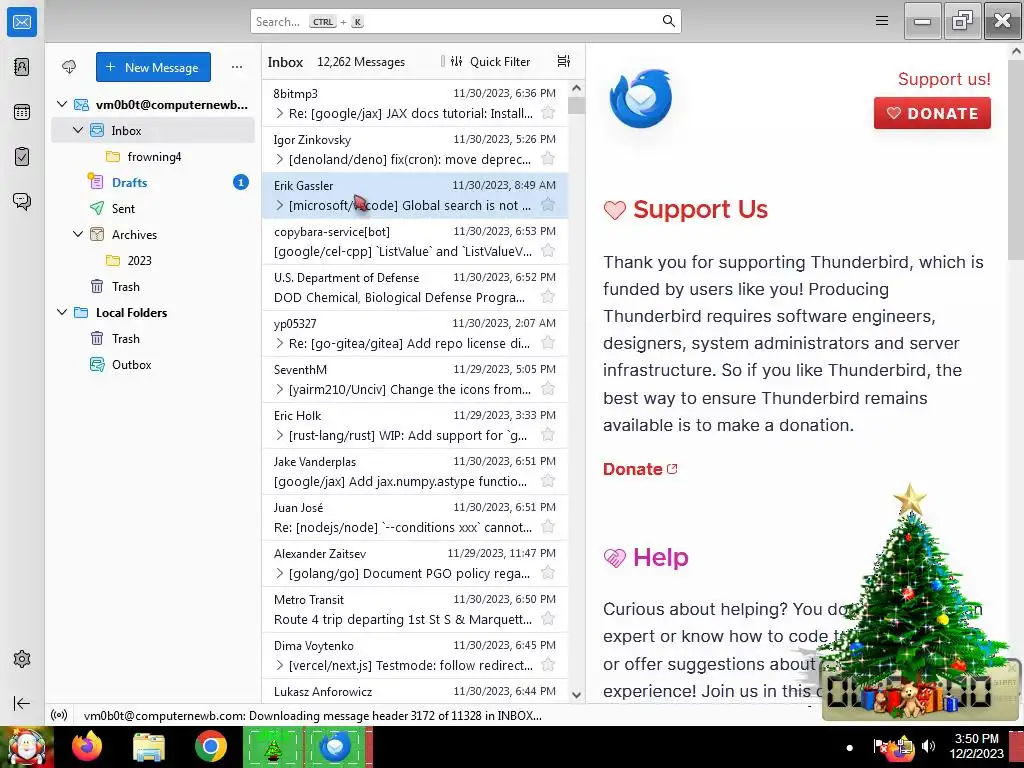Star the yp05327 message
The height and width of the screenshot is (768, 1024).
pyautogui.click(x=548, y=343)
